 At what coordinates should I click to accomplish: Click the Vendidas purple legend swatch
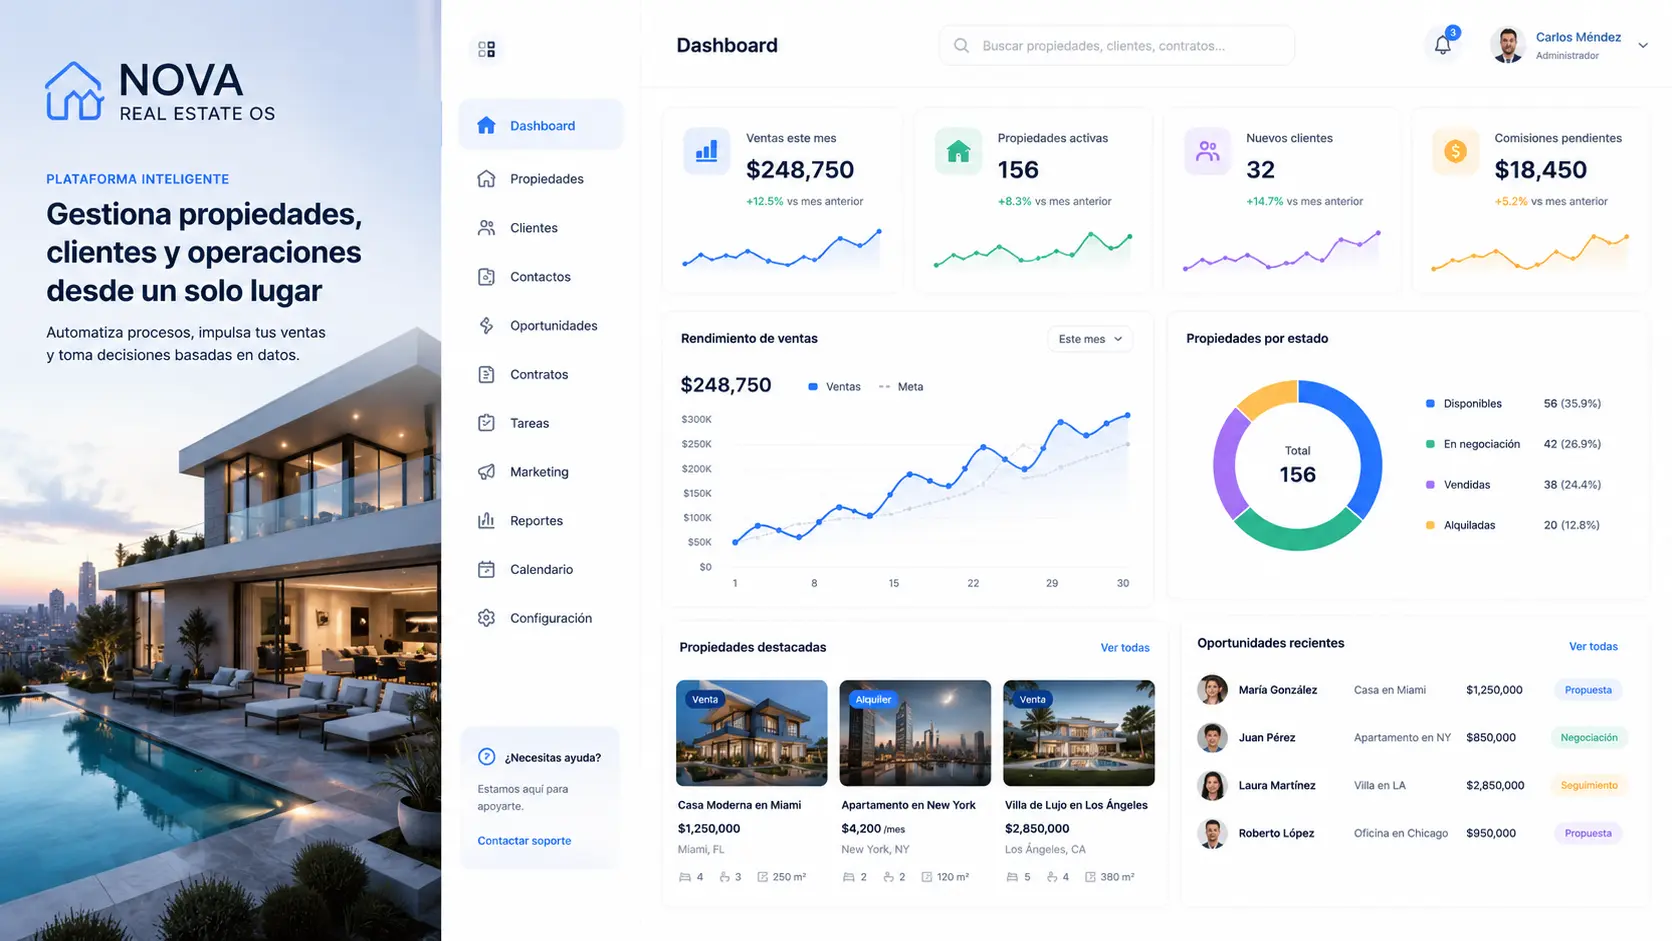1430,485
